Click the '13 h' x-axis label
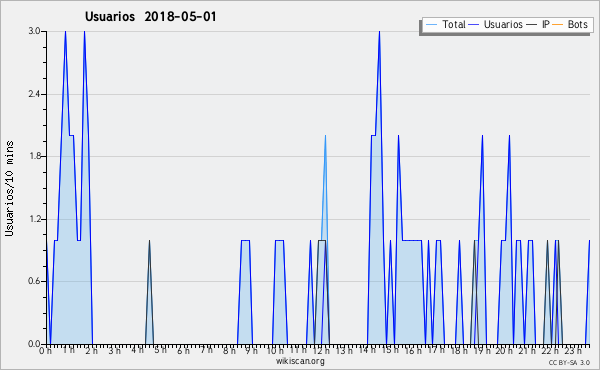 pos(344,351)
